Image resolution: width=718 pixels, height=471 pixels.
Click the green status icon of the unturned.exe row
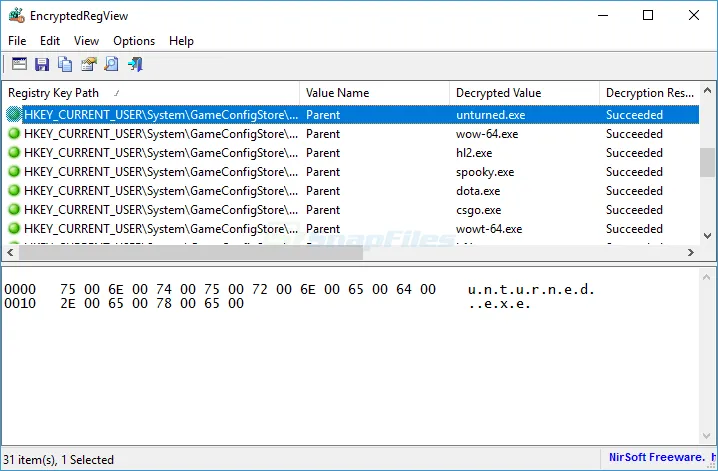14,114
